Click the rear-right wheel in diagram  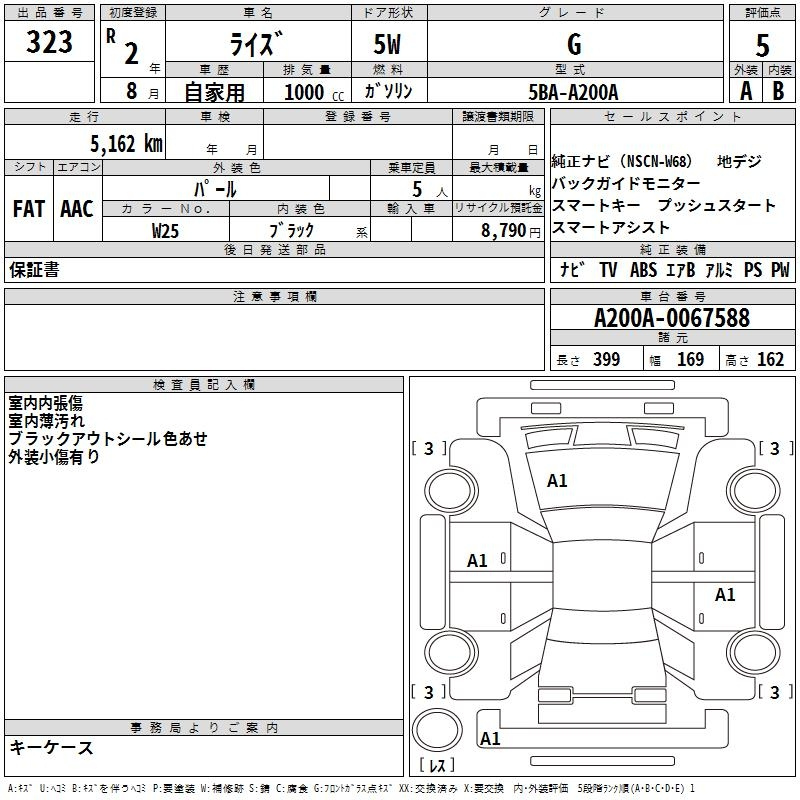tap(753, 652)
